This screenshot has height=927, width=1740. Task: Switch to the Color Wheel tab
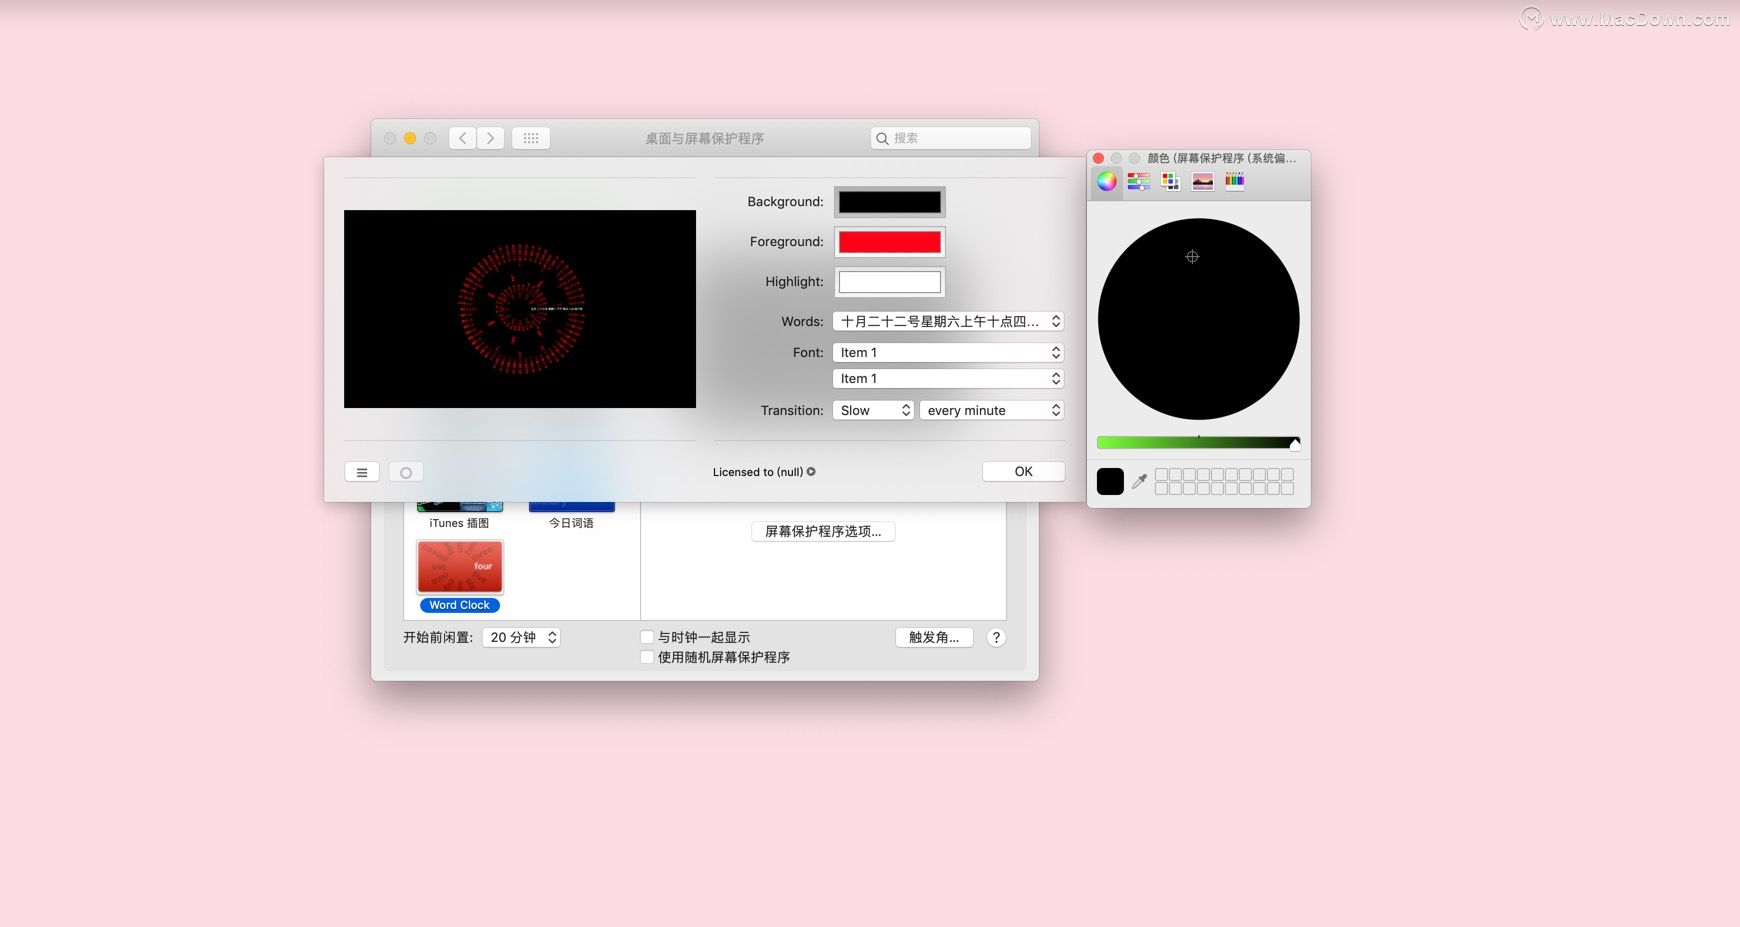point(1105,181)
